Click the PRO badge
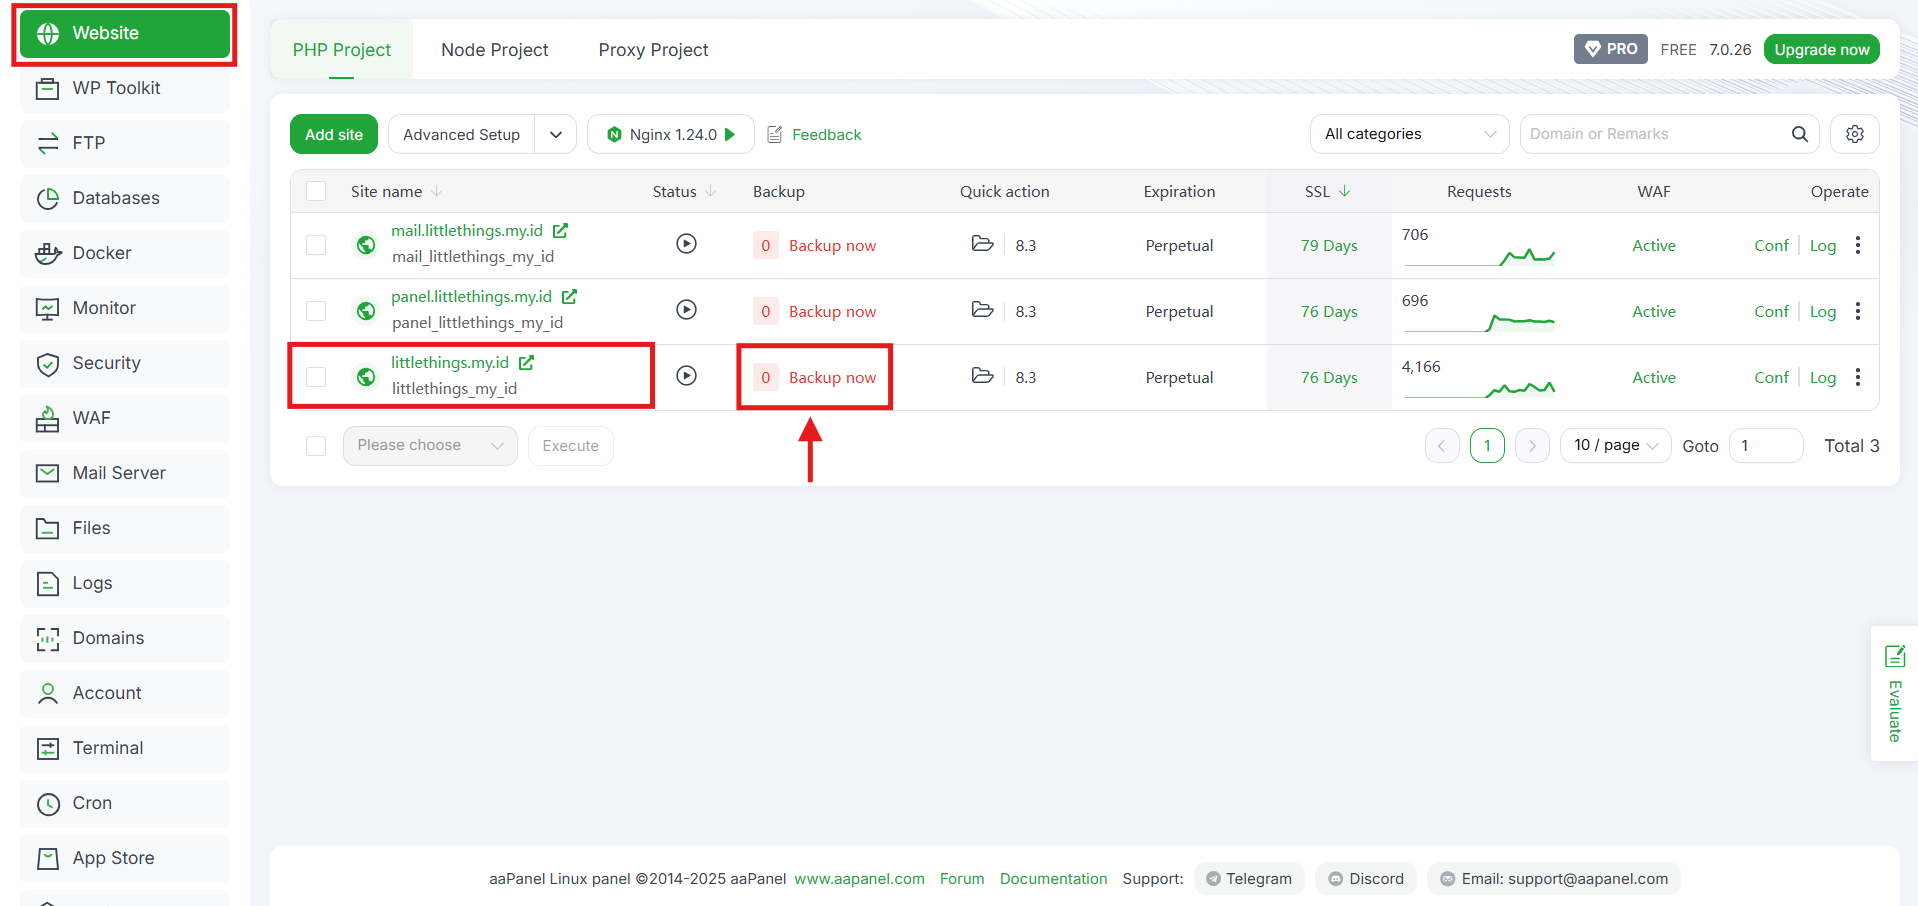The image size is (1918, 906). (x=1611, y=49)
